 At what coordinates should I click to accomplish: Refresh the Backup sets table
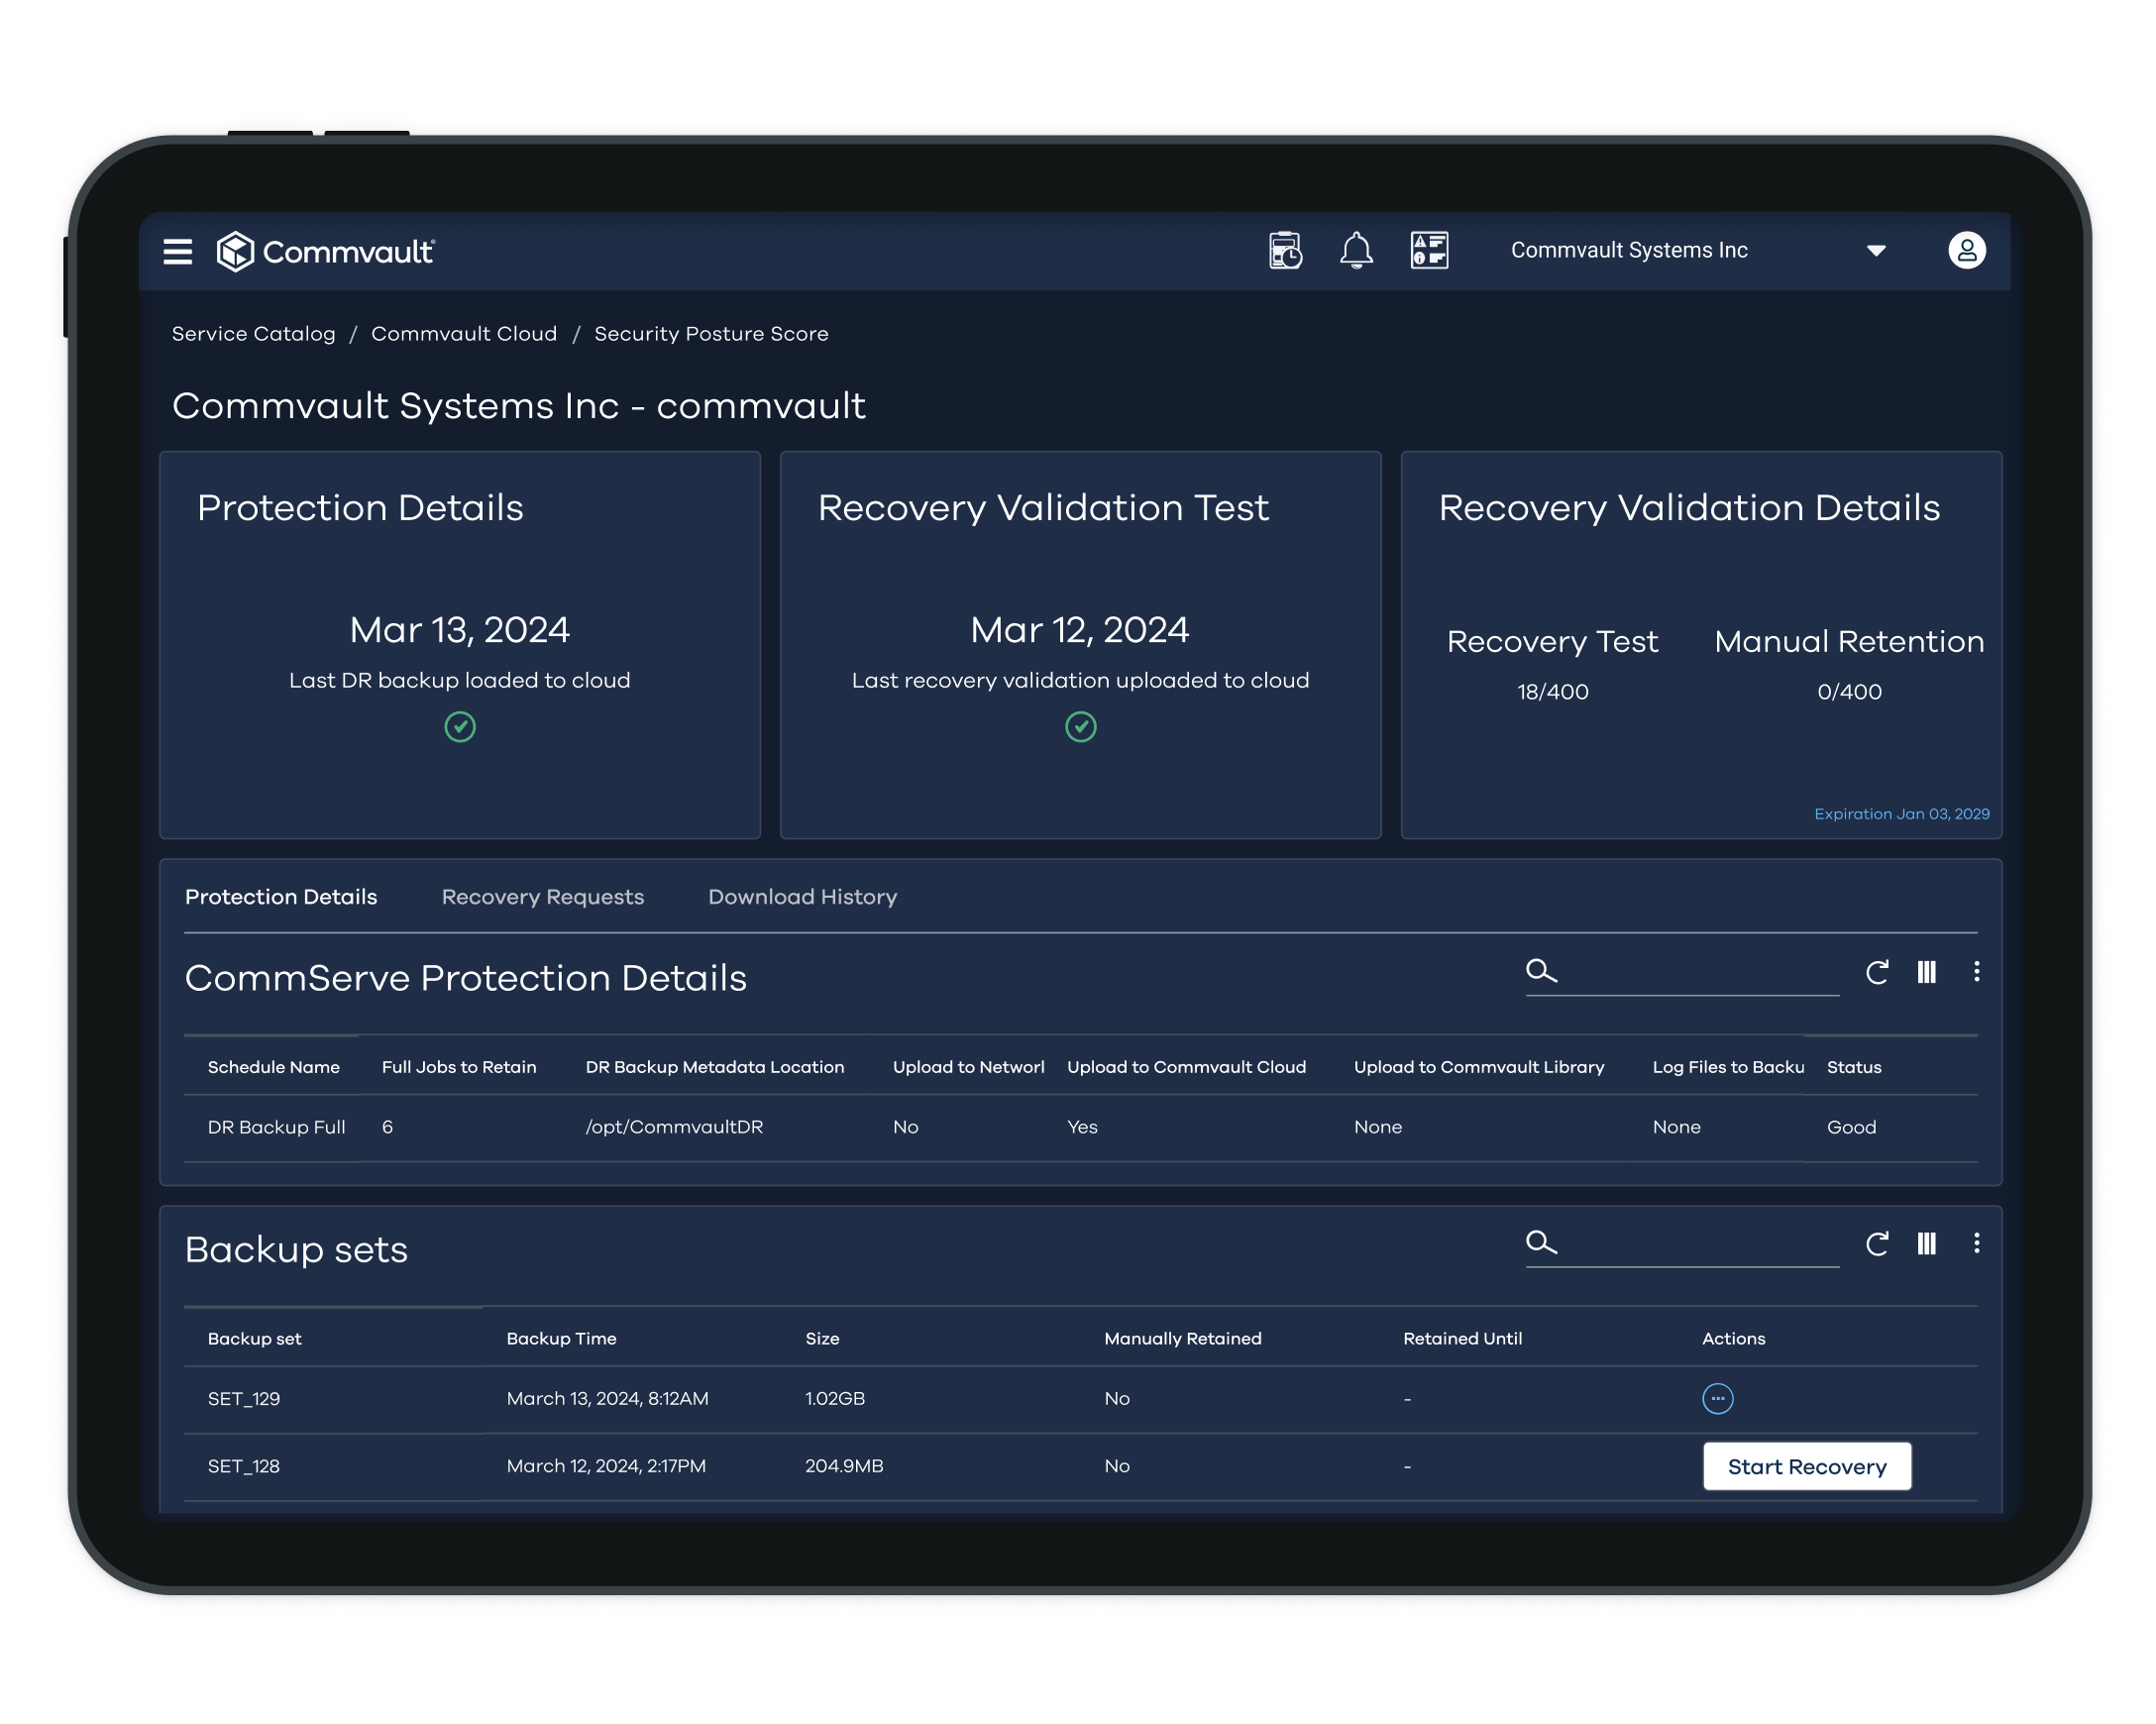click(1877, 1243)
